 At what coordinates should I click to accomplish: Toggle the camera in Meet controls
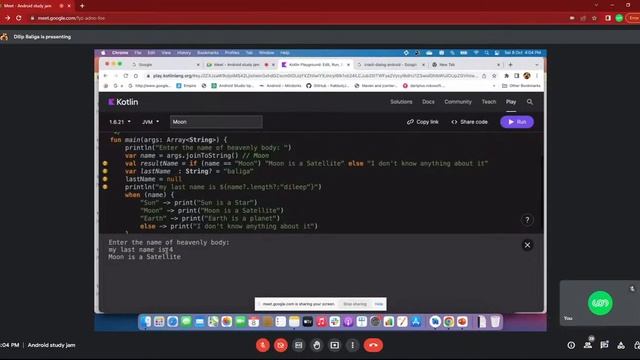pos(281,345)
